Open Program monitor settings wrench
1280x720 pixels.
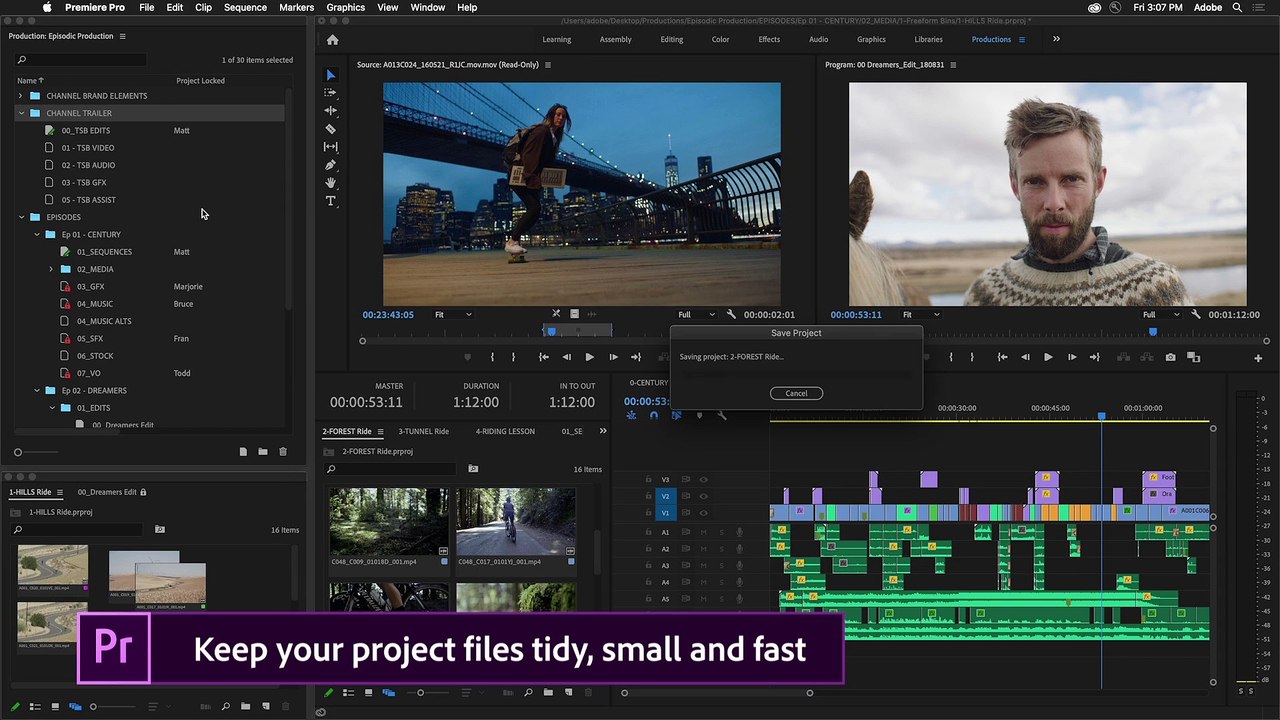[x=1195, y=314]
